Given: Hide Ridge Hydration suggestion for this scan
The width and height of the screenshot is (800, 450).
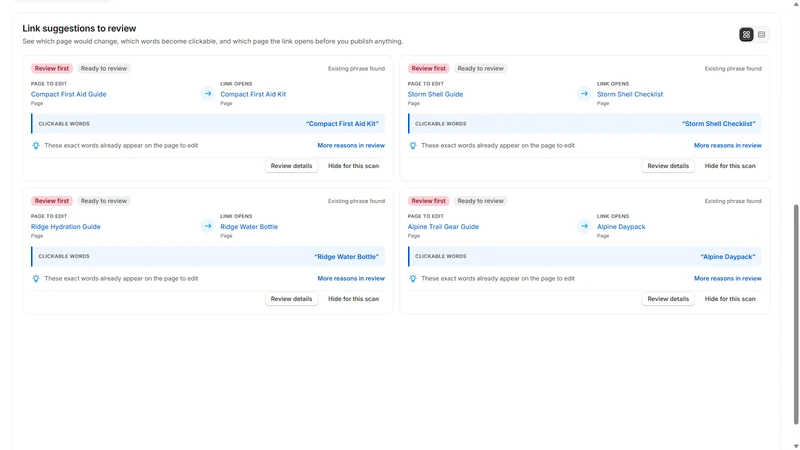Looking at the screenshot, I should (353, 299).
